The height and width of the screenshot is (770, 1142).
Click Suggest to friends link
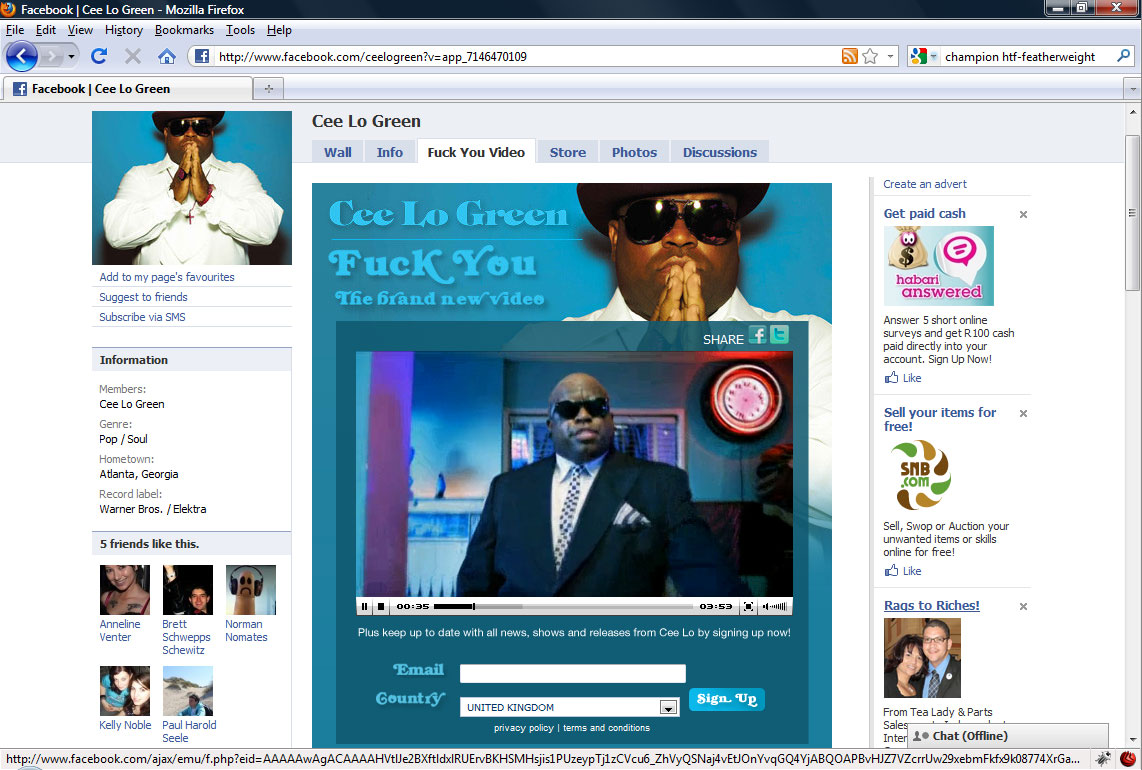pyautogui.click(x=143, y=297)
